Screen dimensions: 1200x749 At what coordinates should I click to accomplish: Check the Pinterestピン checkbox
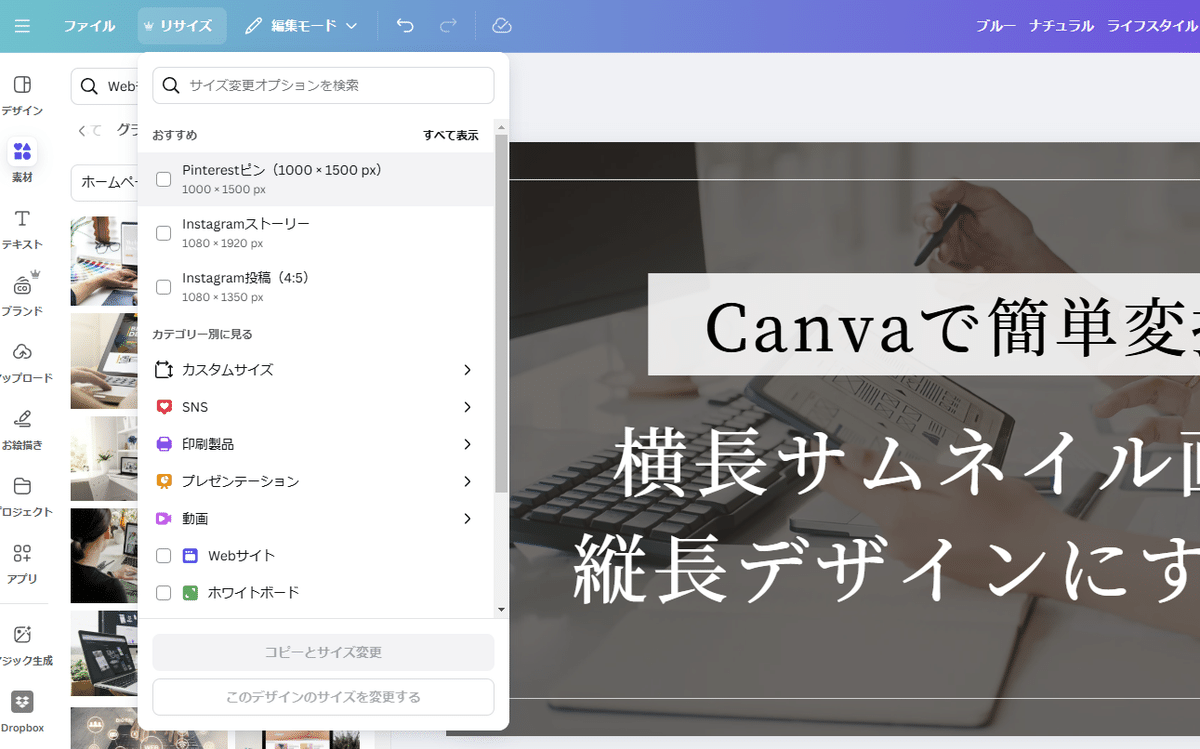(x=164, y=179)
